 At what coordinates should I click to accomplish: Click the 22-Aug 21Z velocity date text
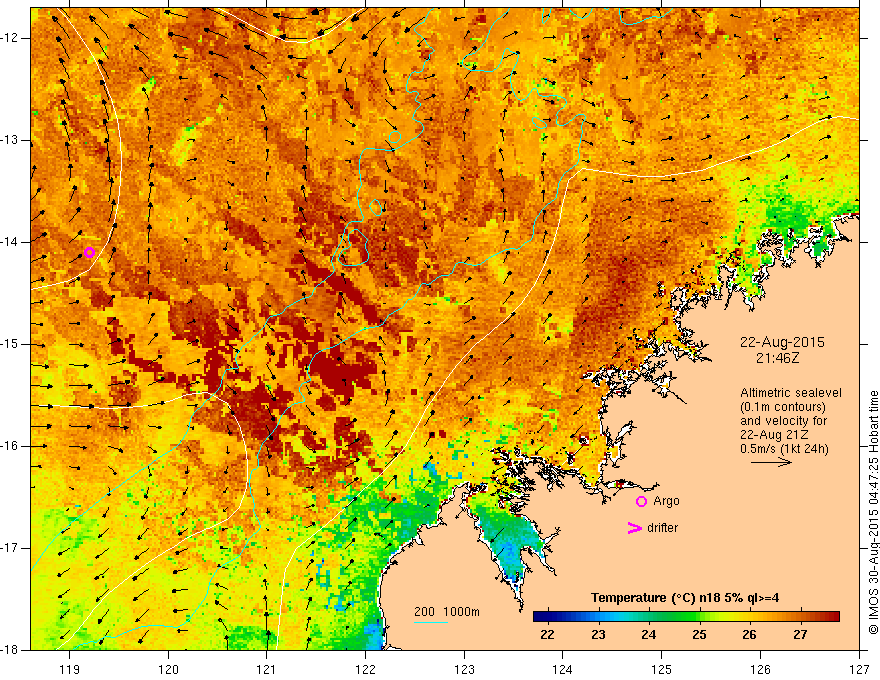pos(776,435)
